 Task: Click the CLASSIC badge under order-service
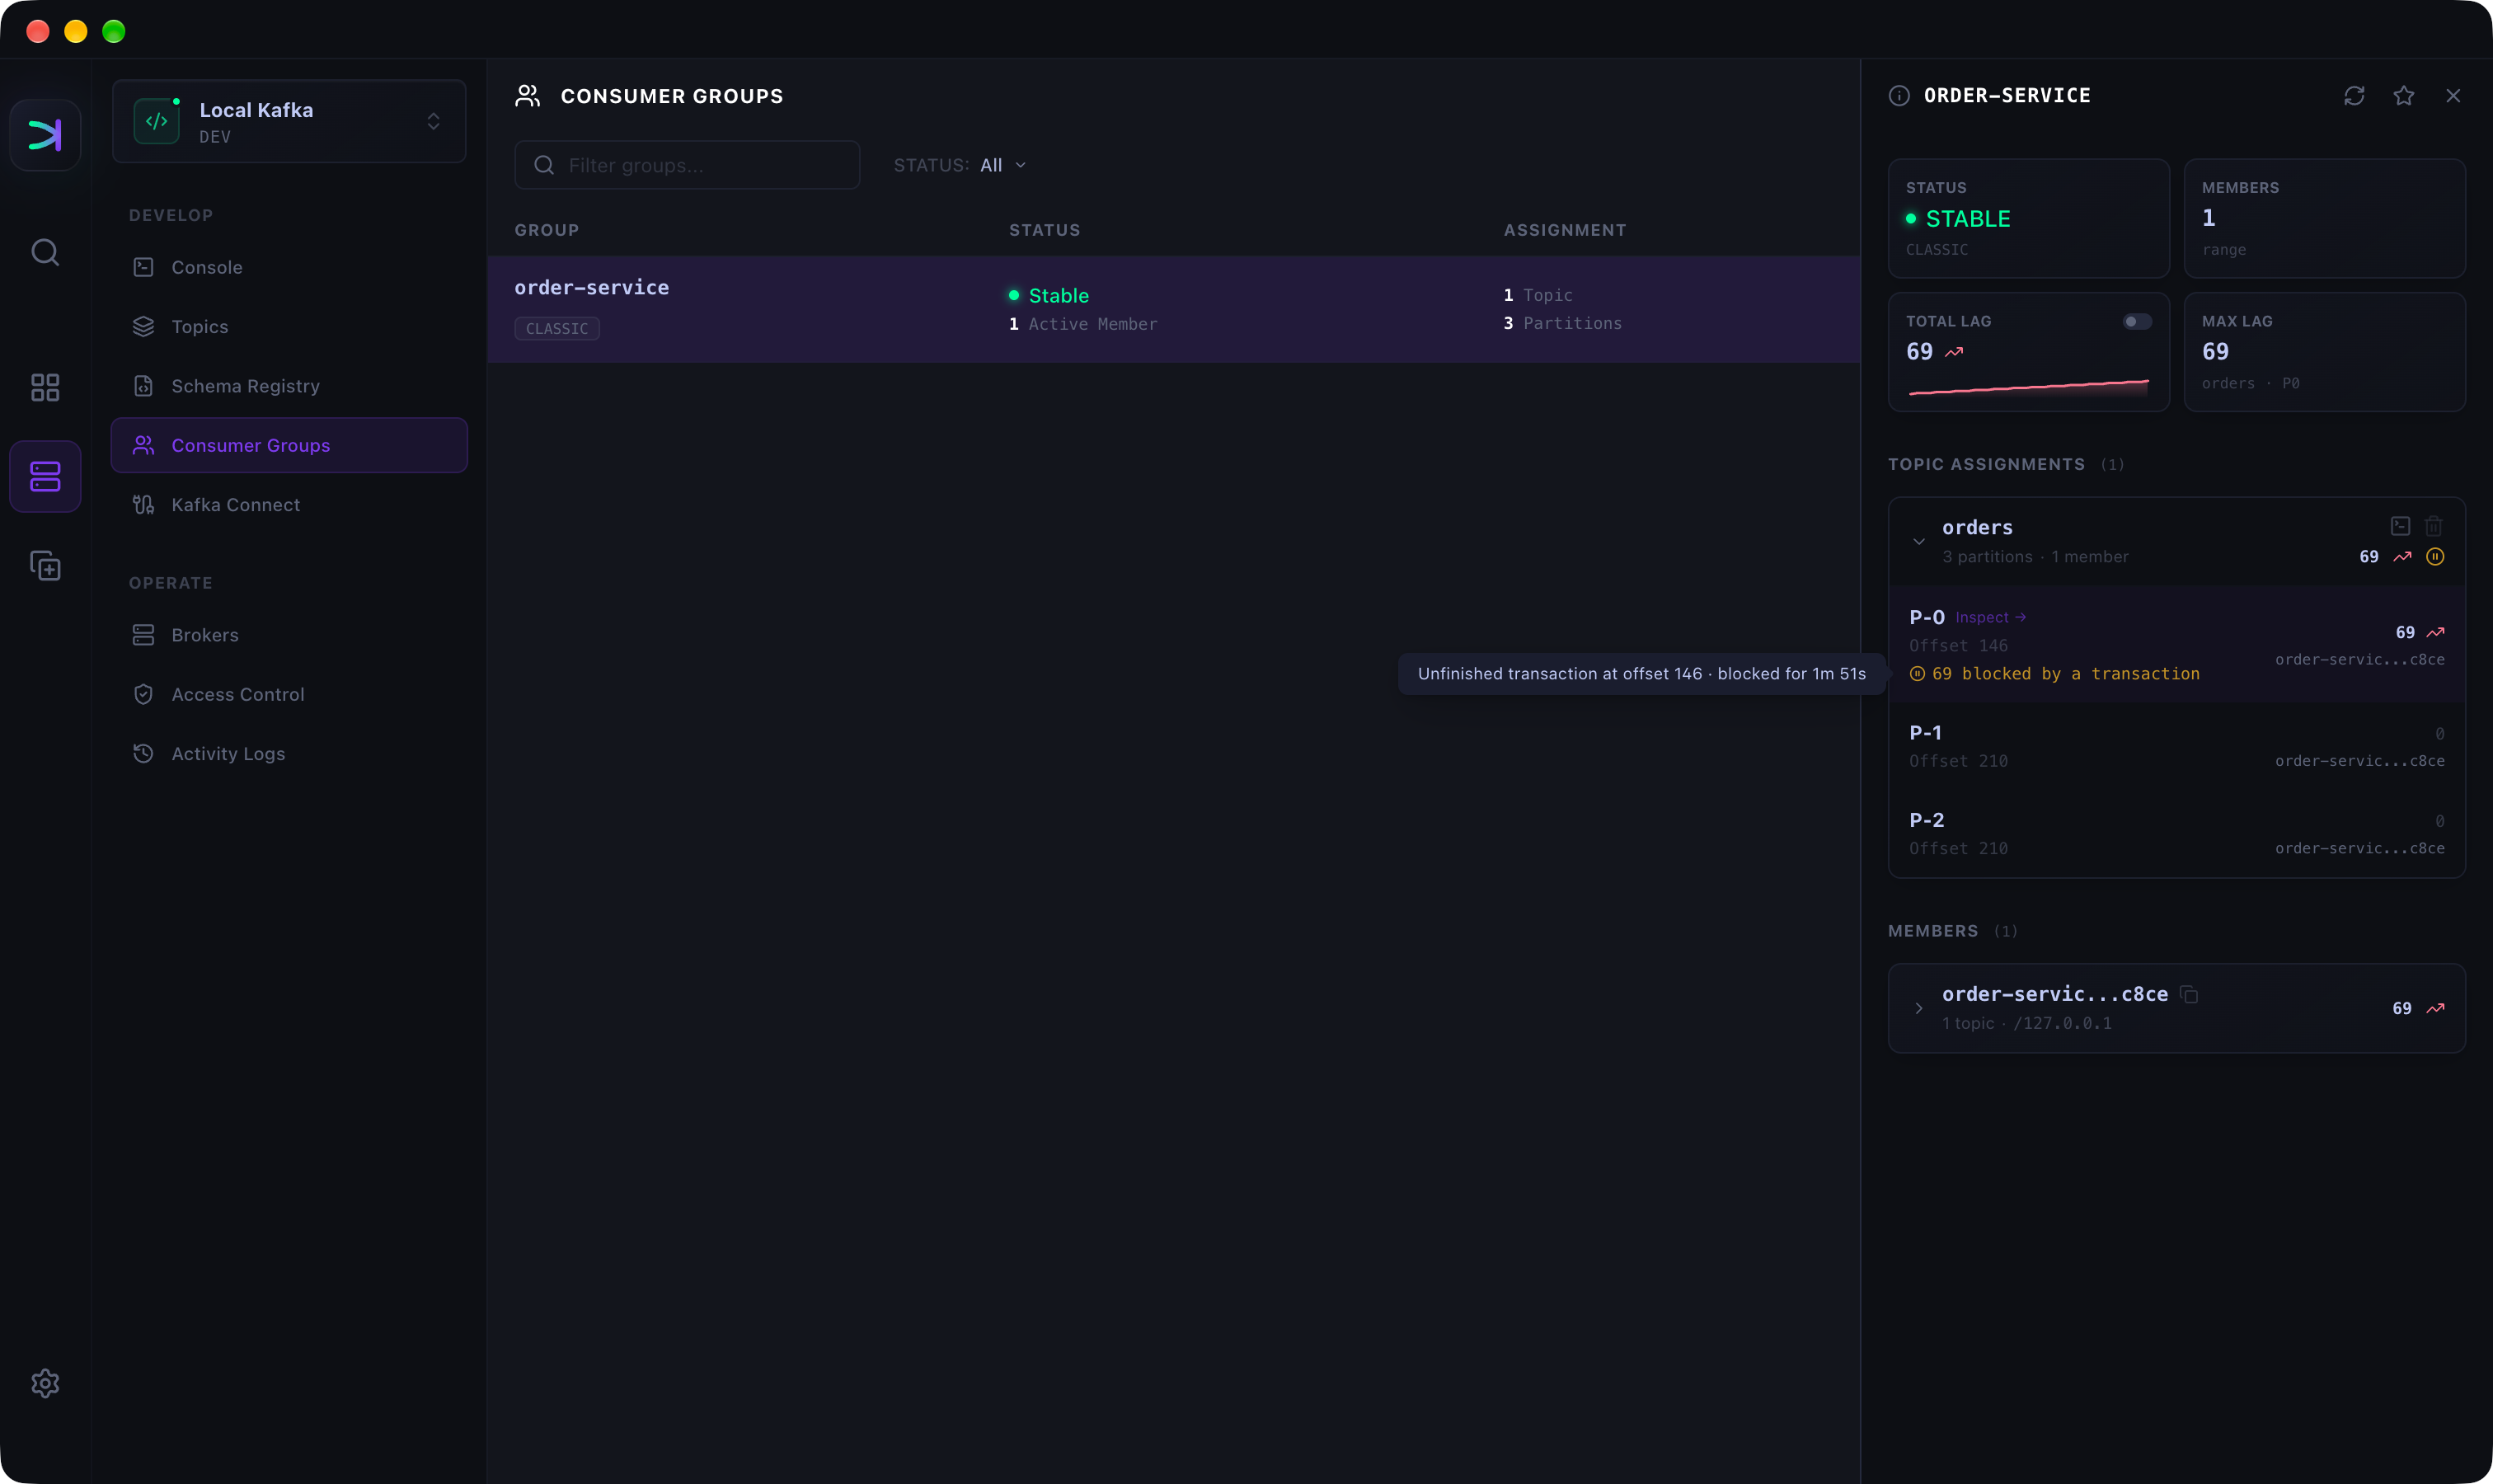557,329
